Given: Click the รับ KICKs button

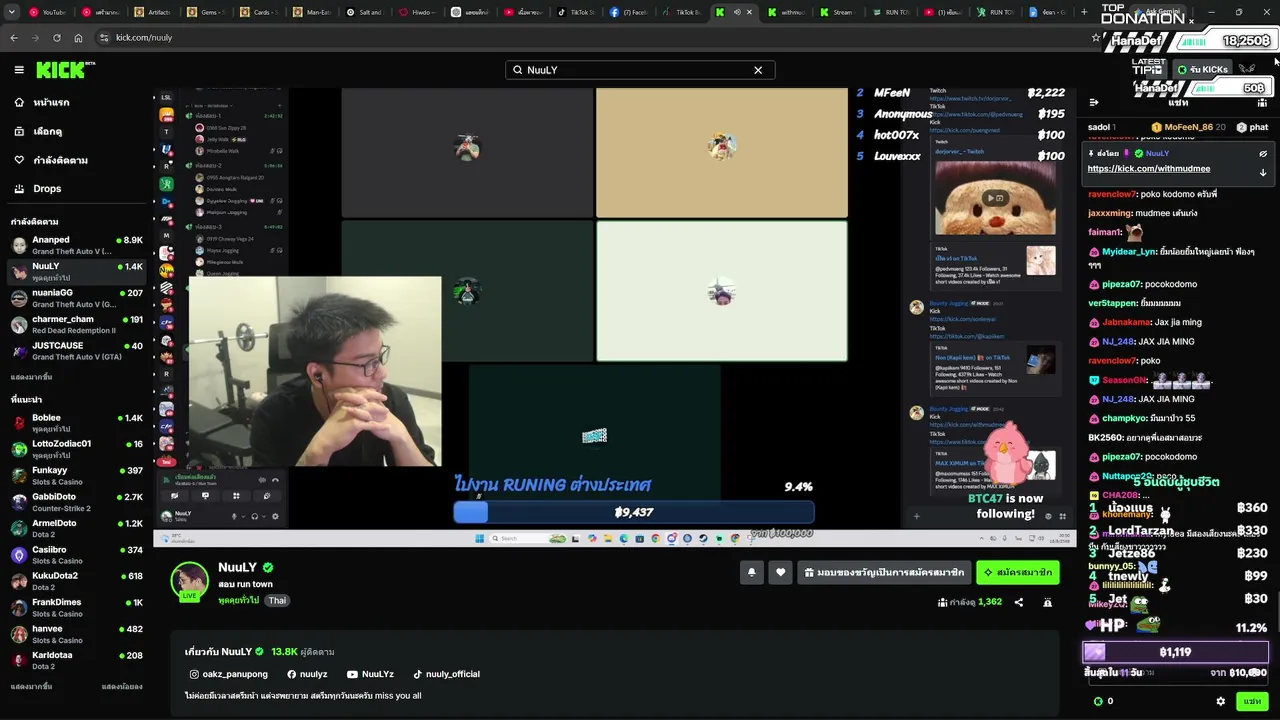Looking at the screenshot, I should point(1203,69).
